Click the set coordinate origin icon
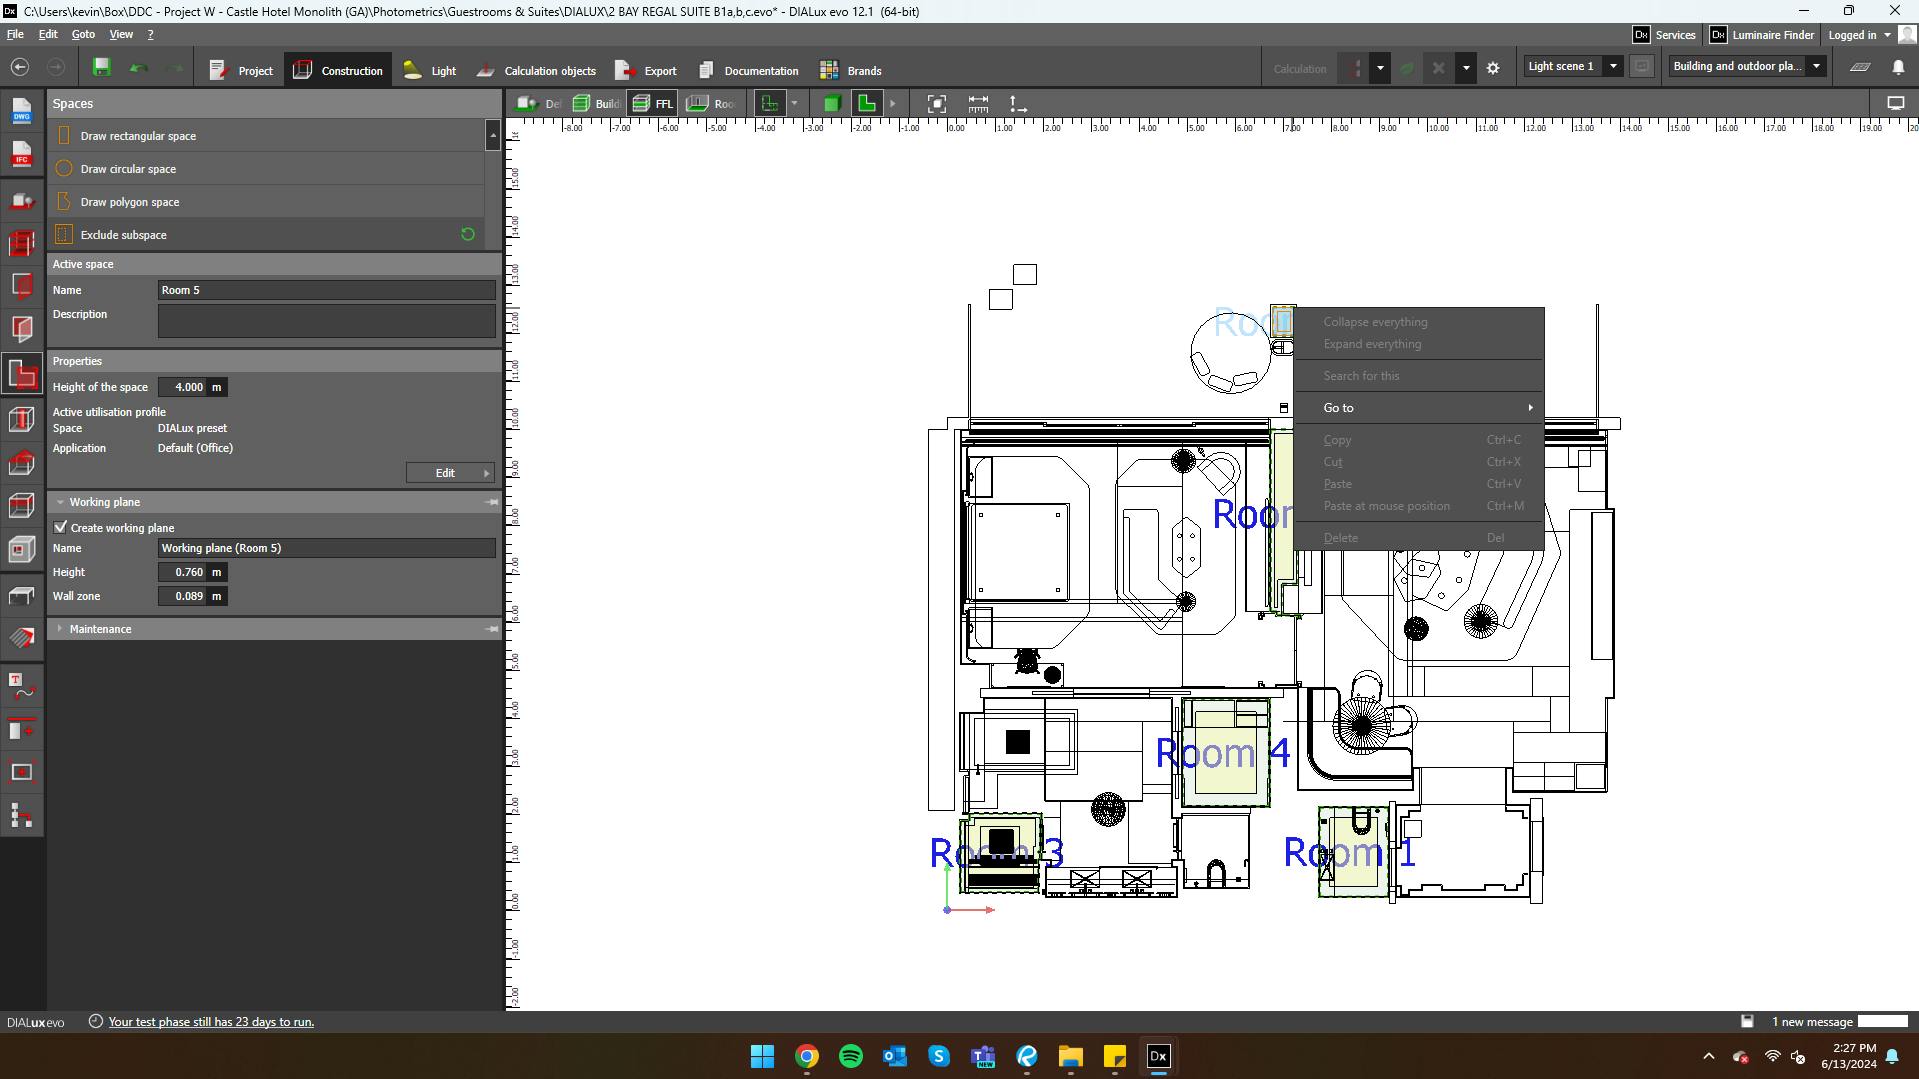This screenshot has height=1079, width=1919. (x=1017, y=104)
